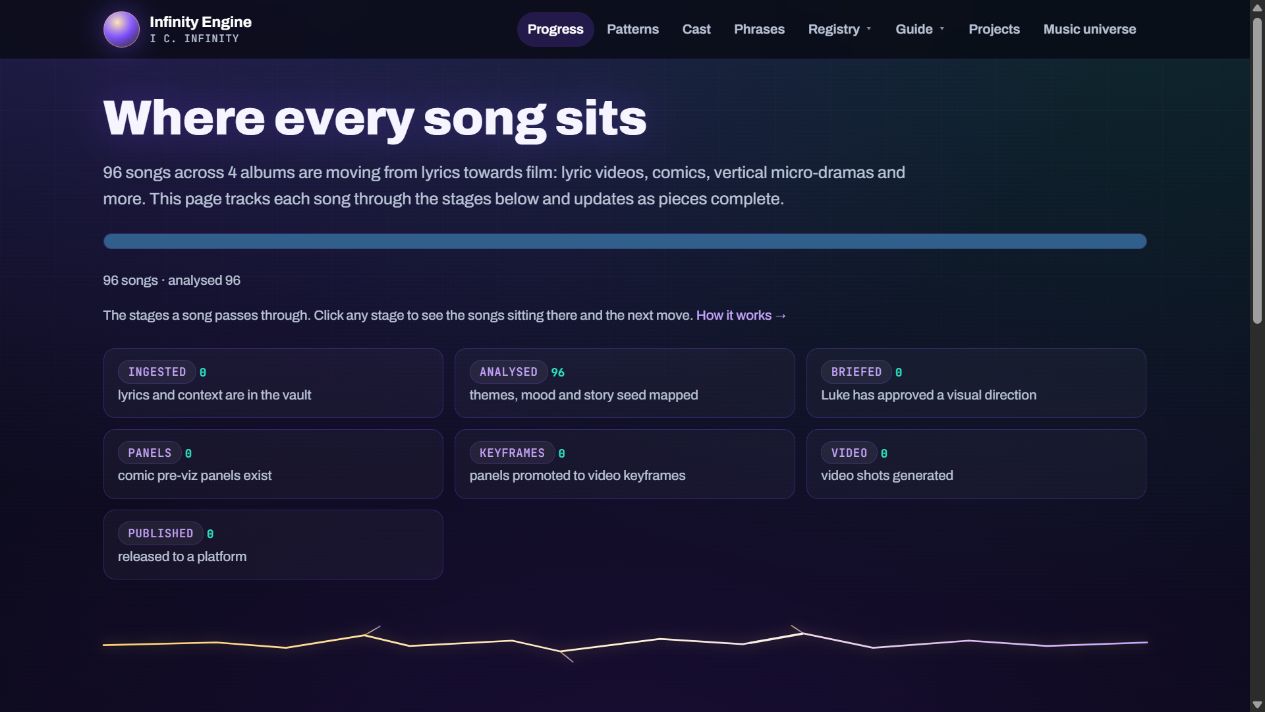Open the Projects page

pyautogui.click(x=994, y=29)
